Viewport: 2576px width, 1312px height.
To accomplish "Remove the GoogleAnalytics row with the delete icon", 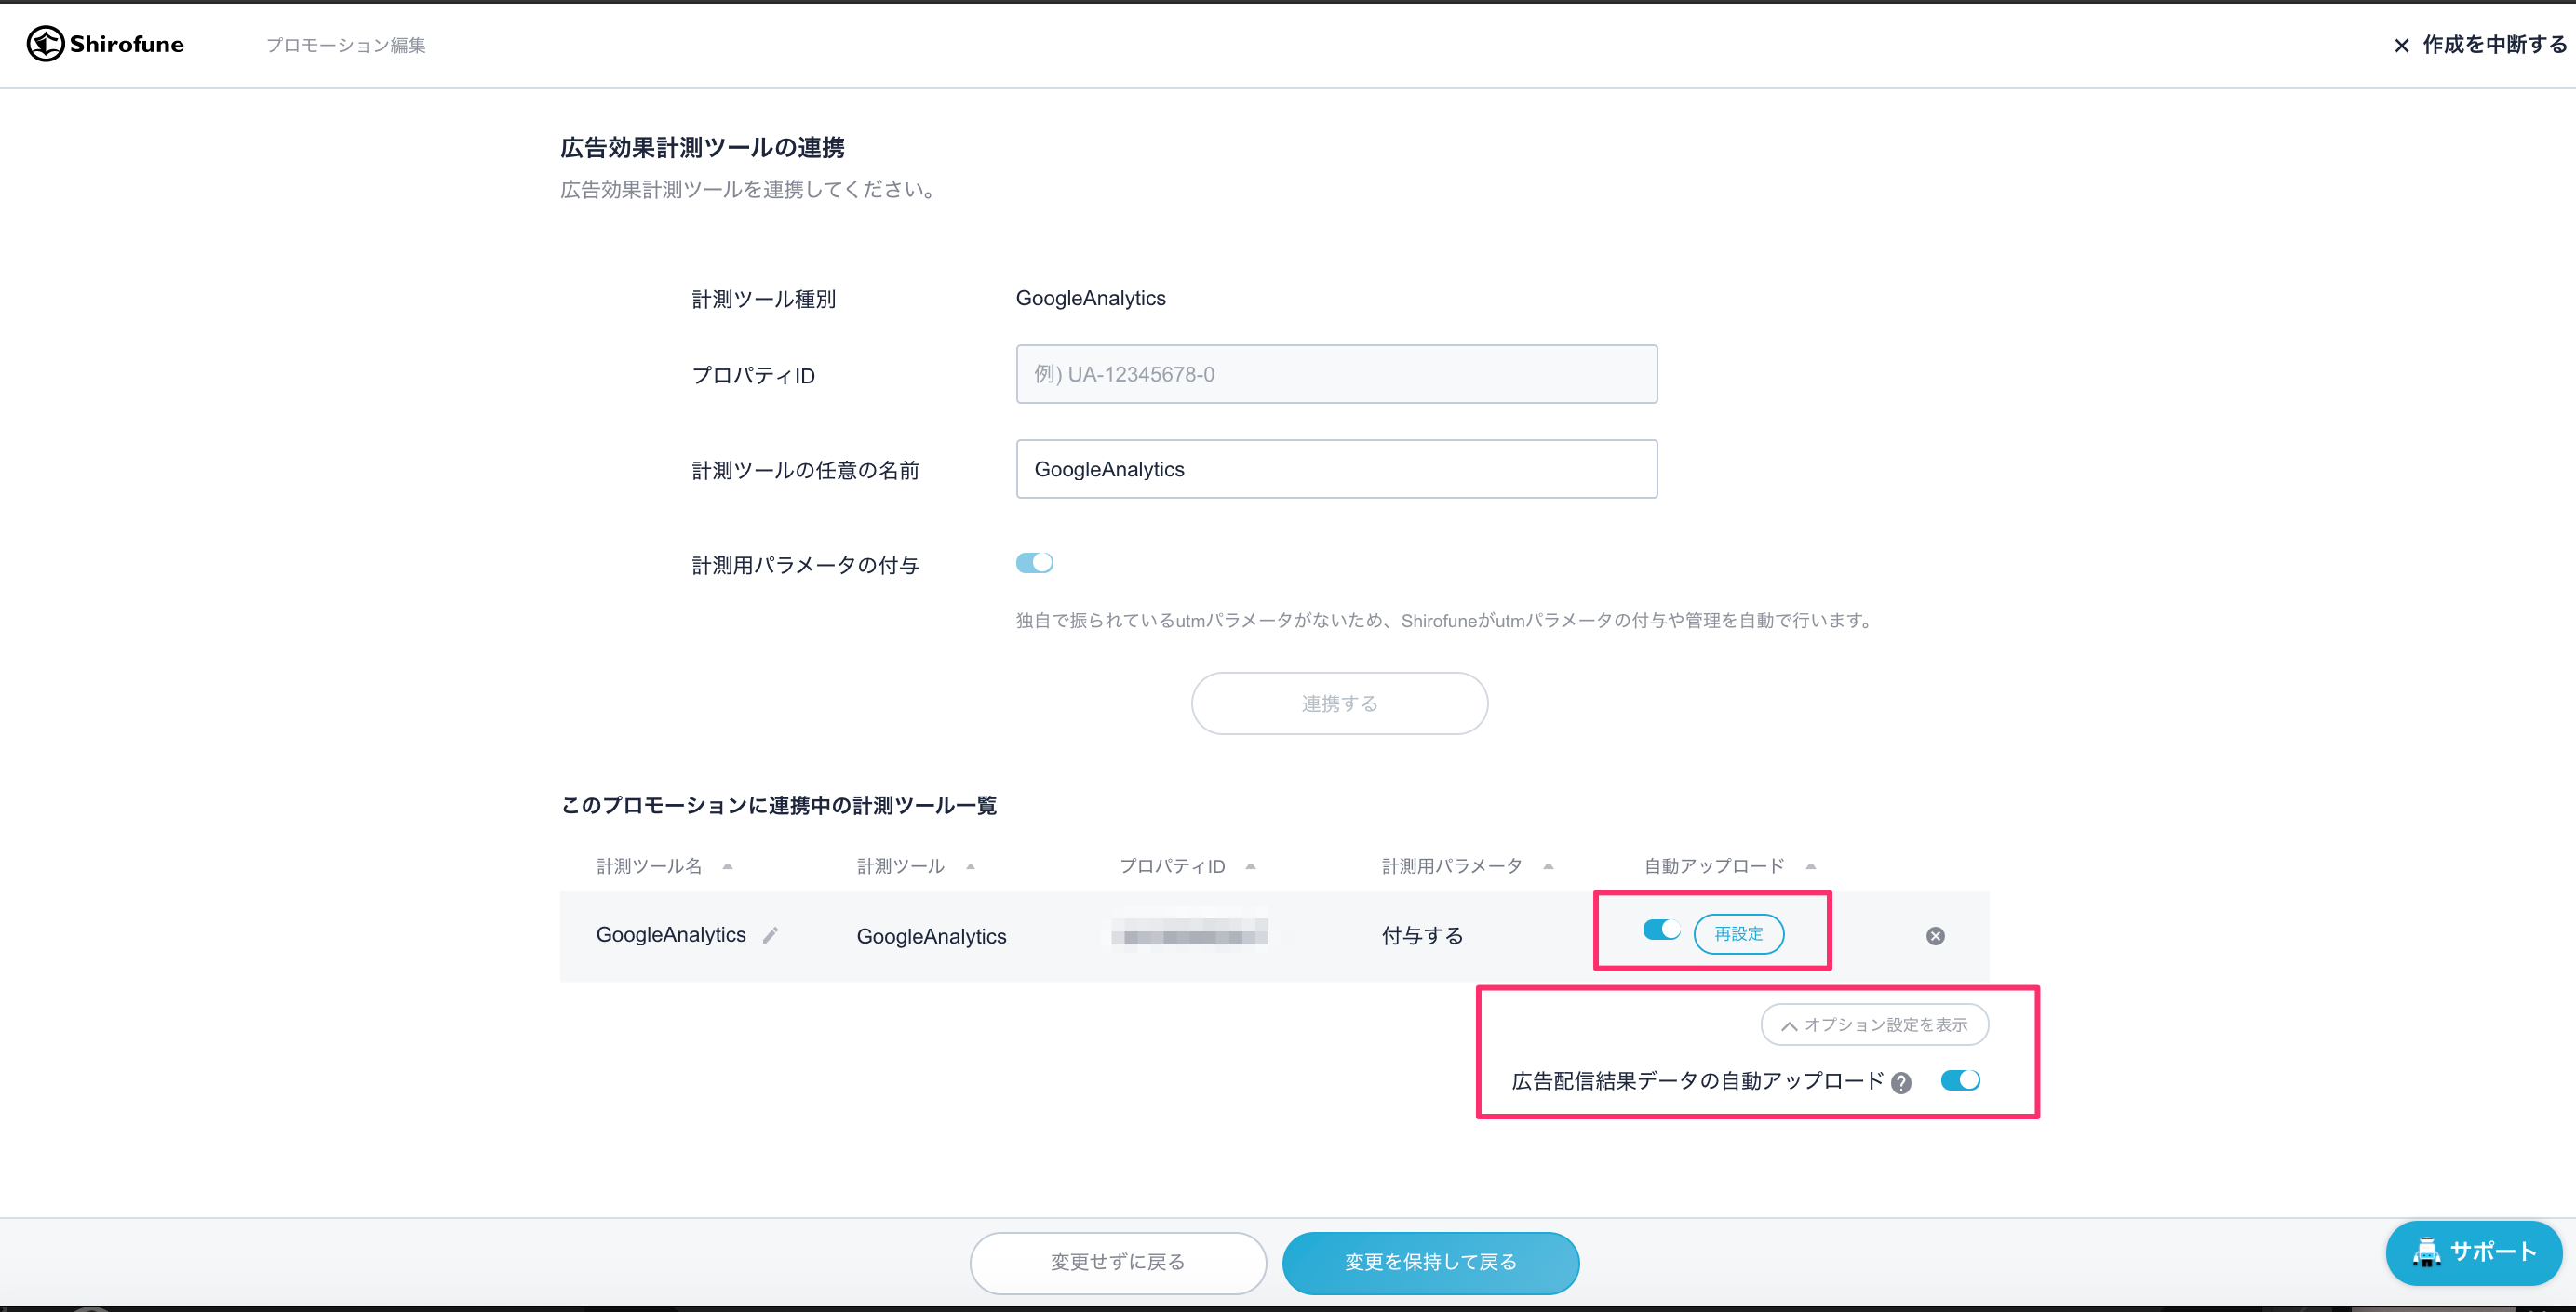I will pyautogui.click(x=1935, y=936).
